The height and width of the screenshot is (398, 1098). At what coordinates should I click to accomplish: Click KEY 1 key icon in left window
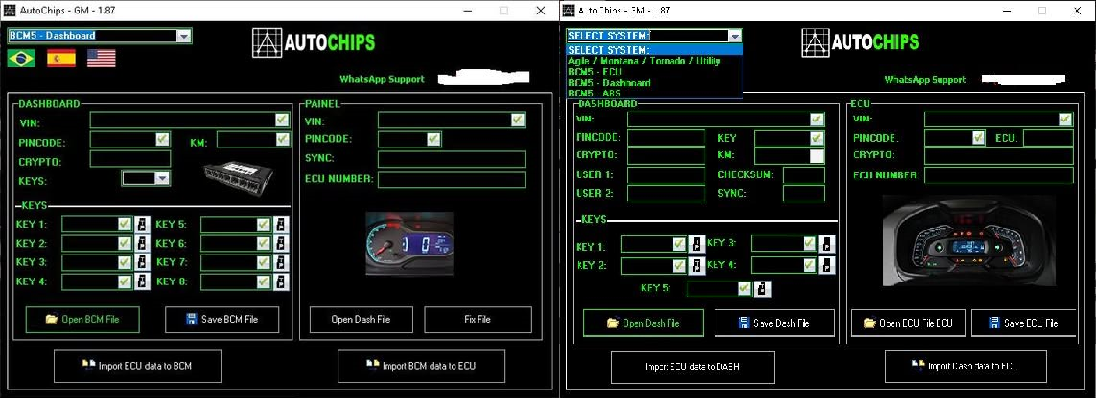142,225
